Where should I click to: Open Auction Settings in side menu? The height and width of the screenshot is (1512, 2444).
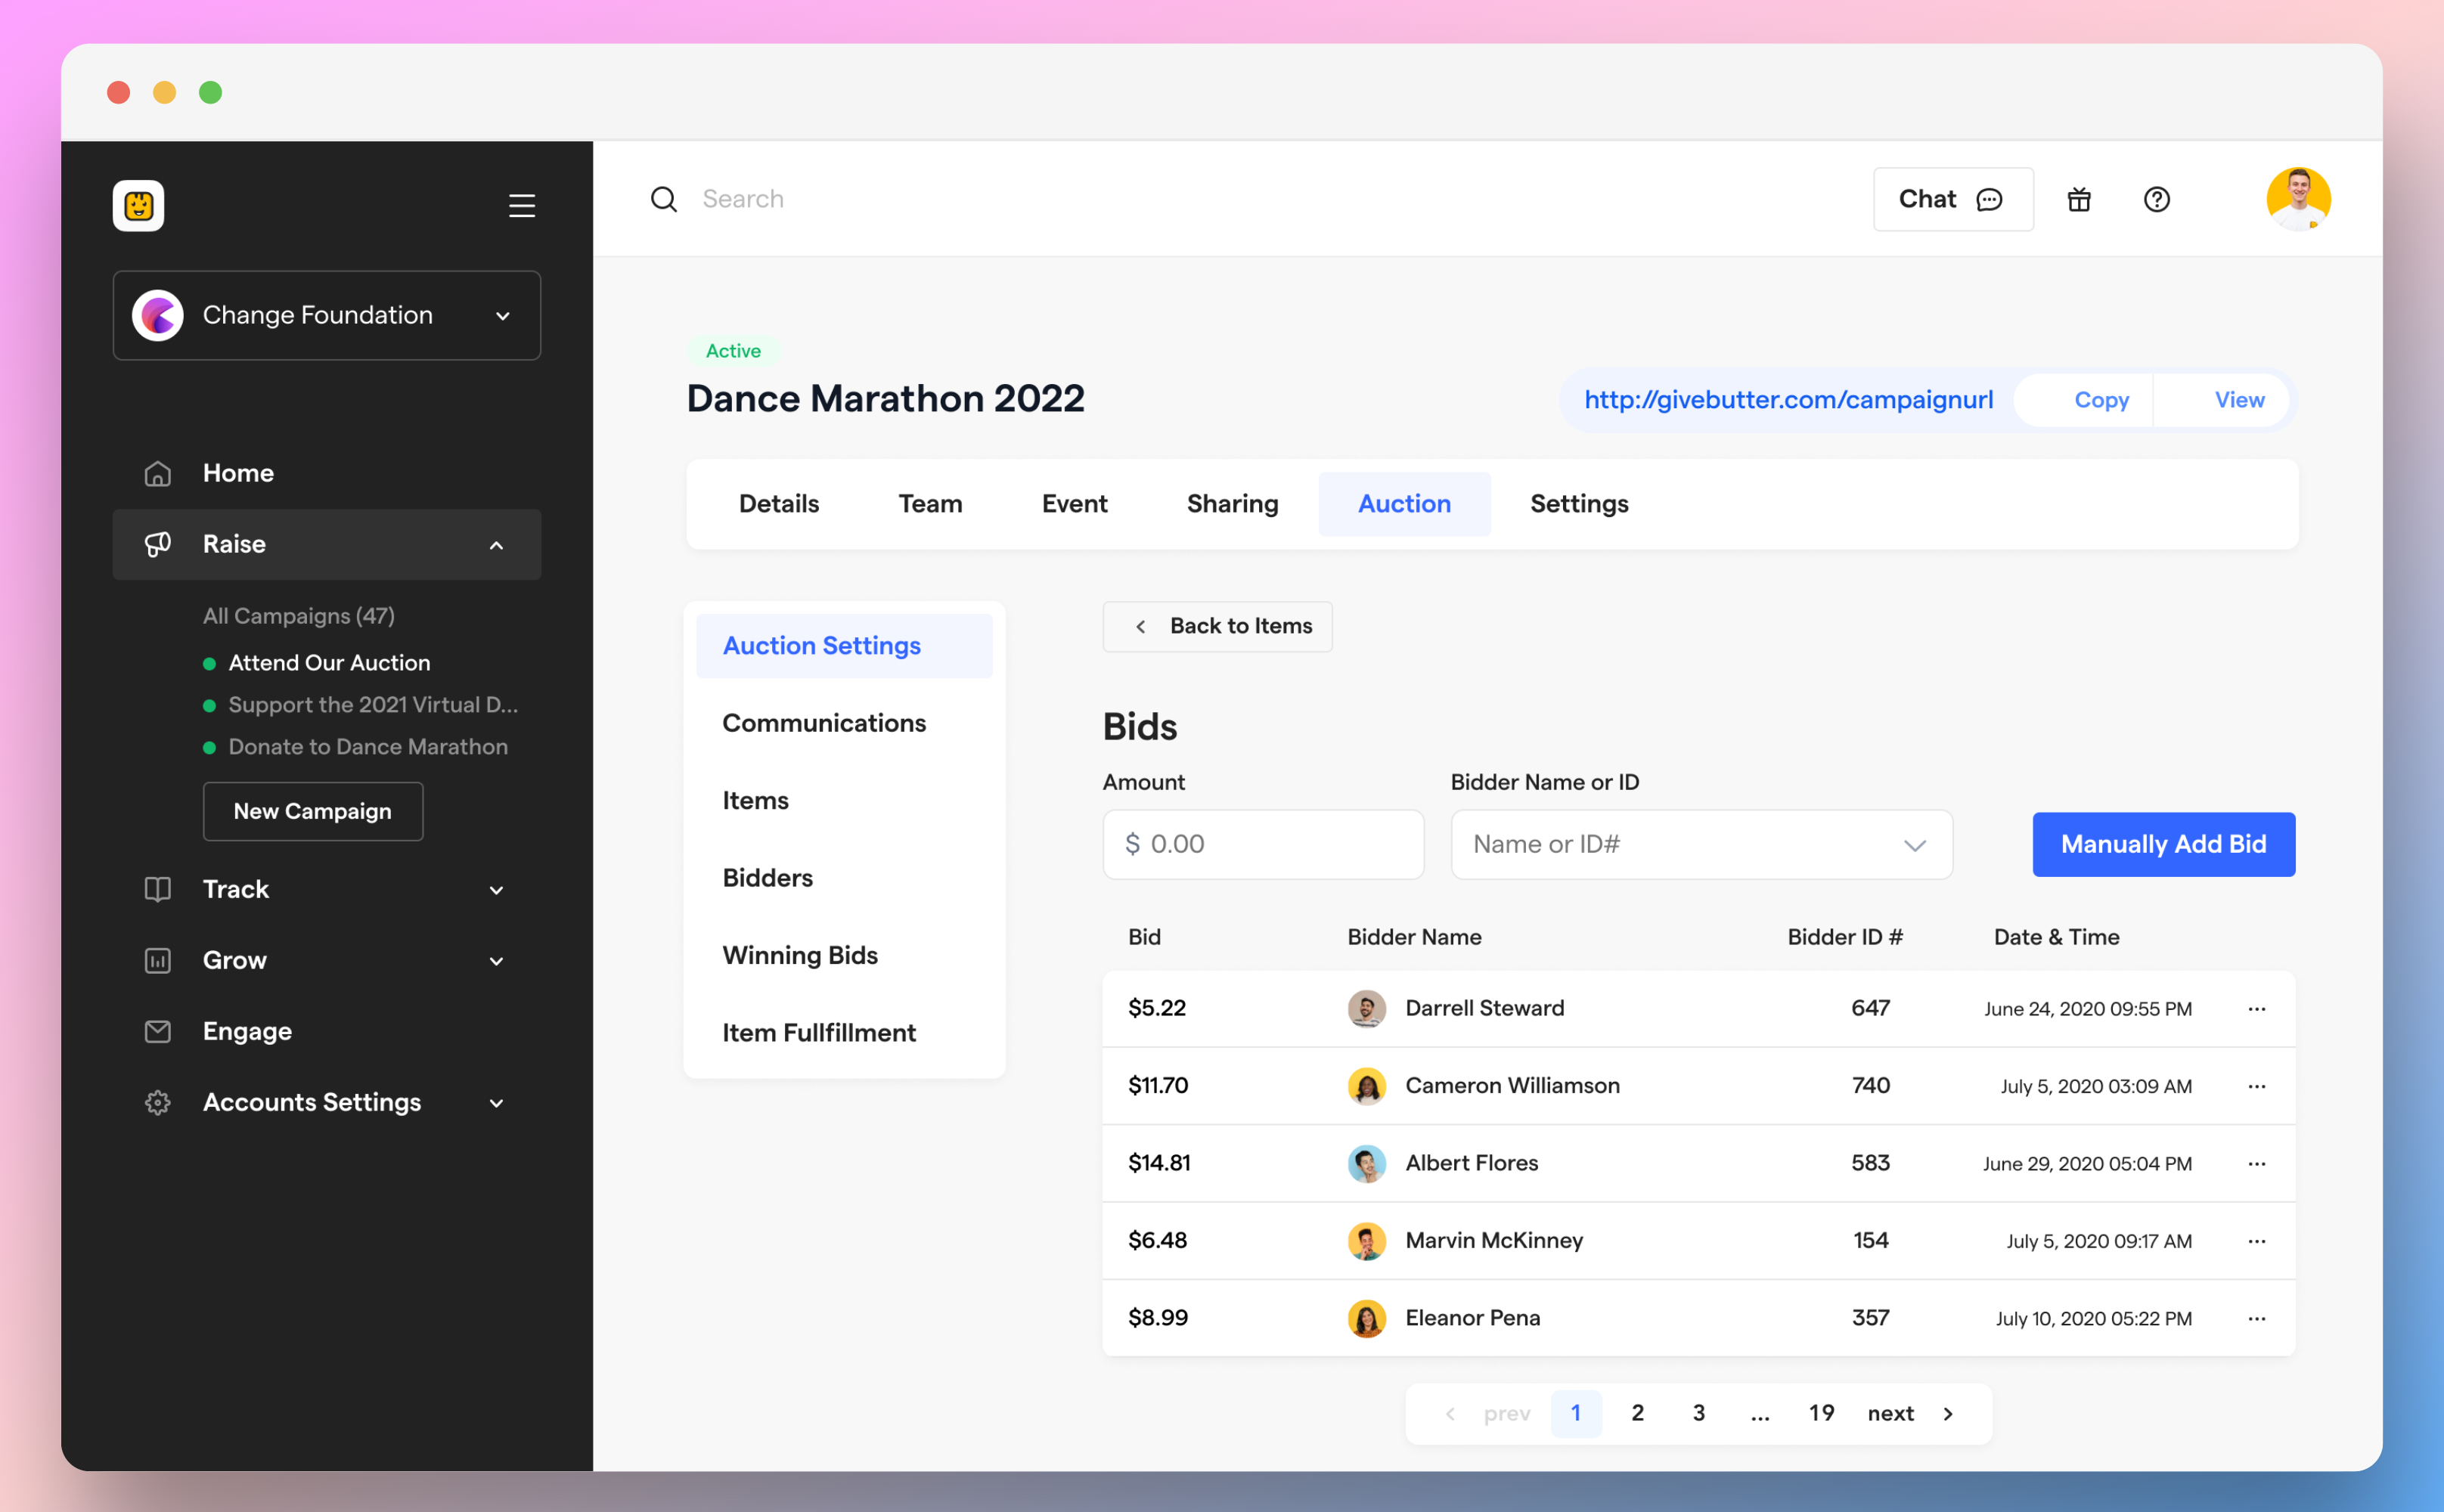pyautogui.click(x=844, y=646)
